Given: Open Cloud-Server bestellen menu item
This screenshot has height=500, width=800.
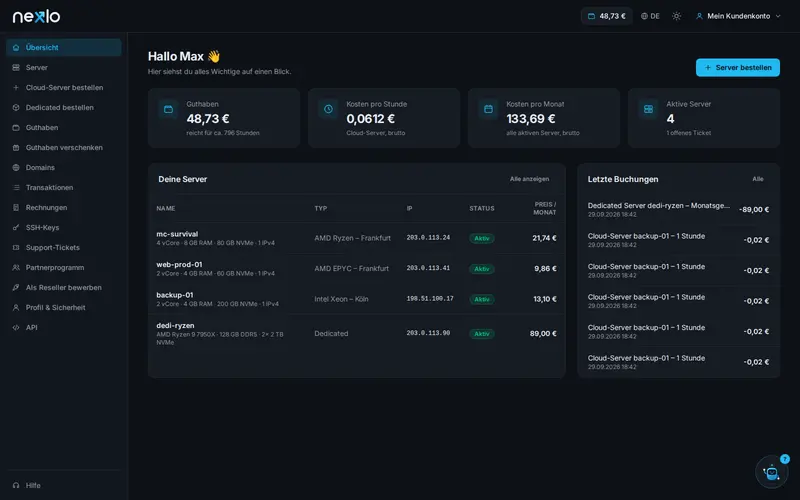Looking at the screenshot, I should [64, 87].
